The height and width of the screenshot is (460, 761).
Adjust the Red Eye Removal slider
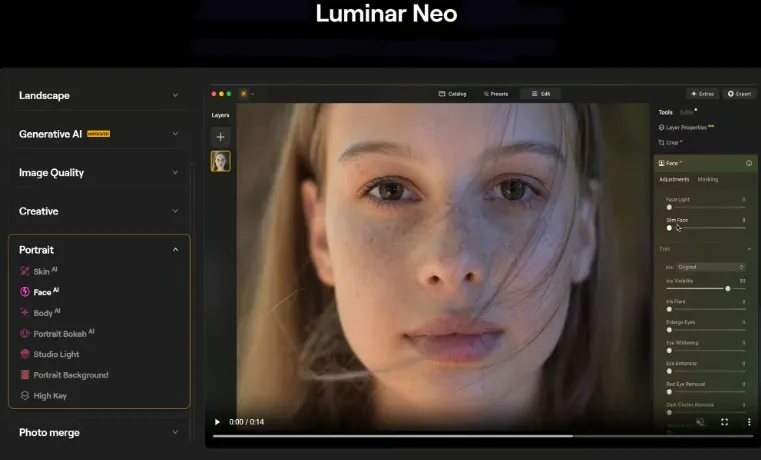[x=706, y=392]
